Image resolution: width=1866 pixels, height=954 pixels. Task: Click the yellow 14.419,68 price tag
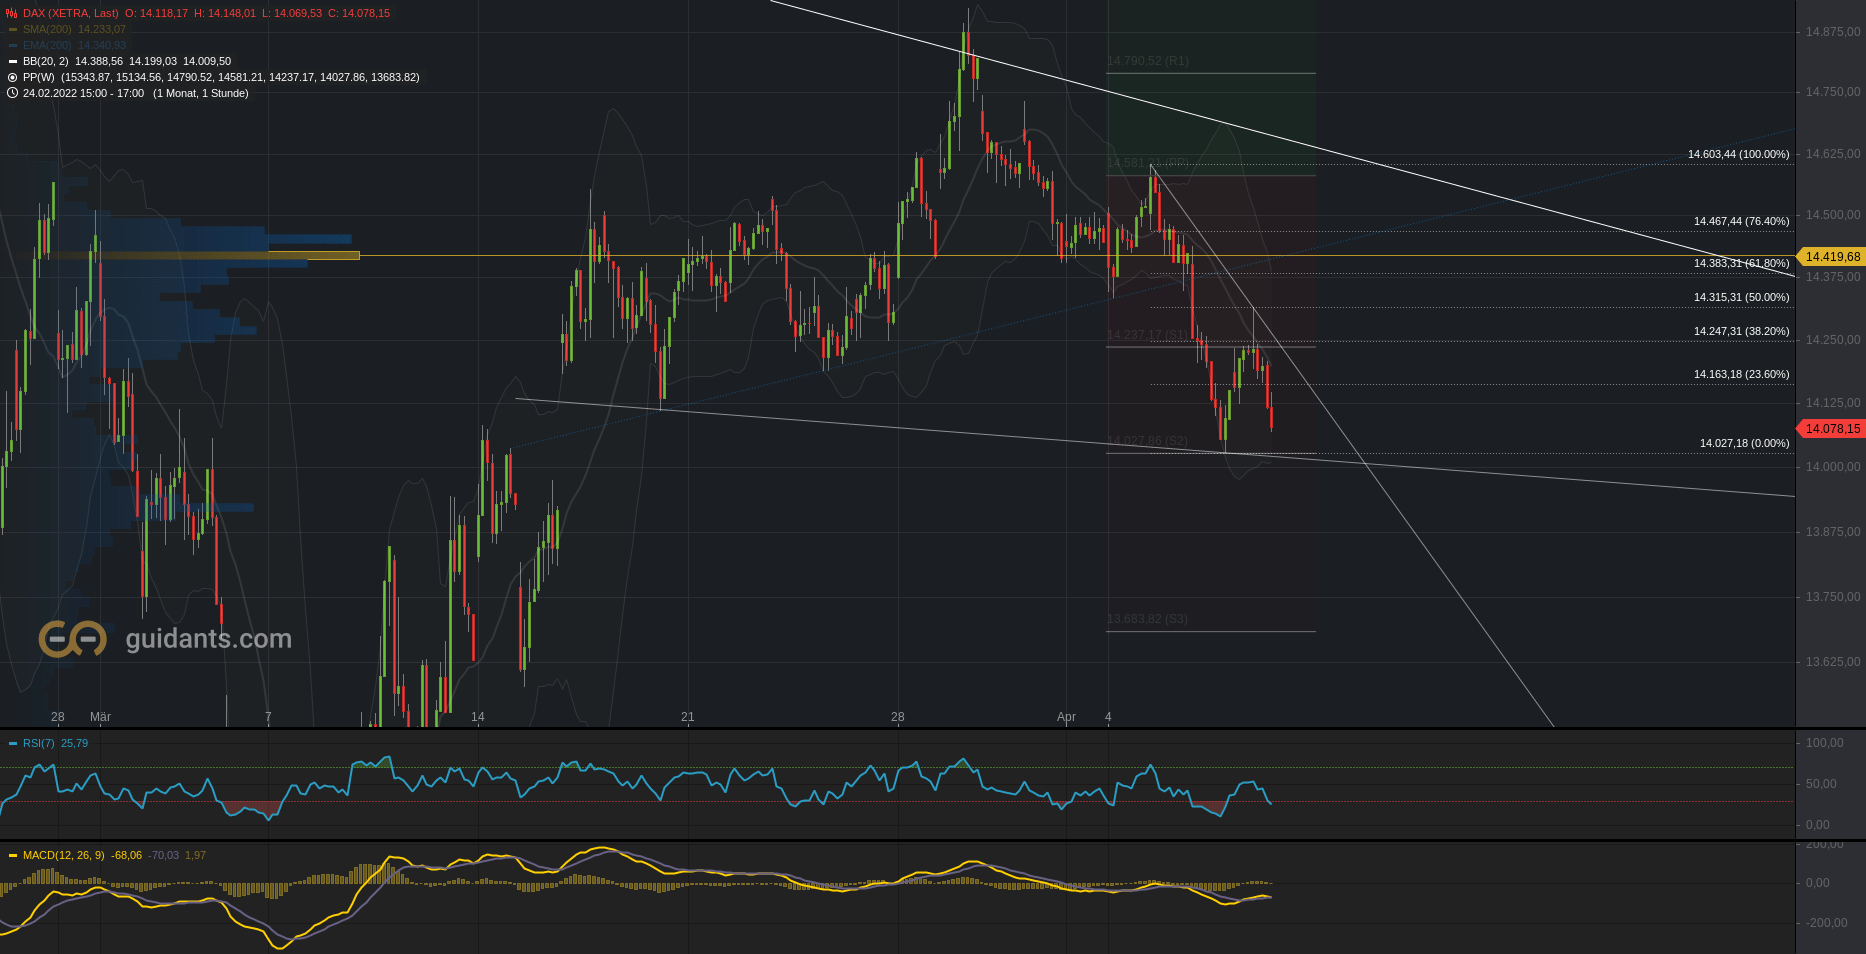1831,257
